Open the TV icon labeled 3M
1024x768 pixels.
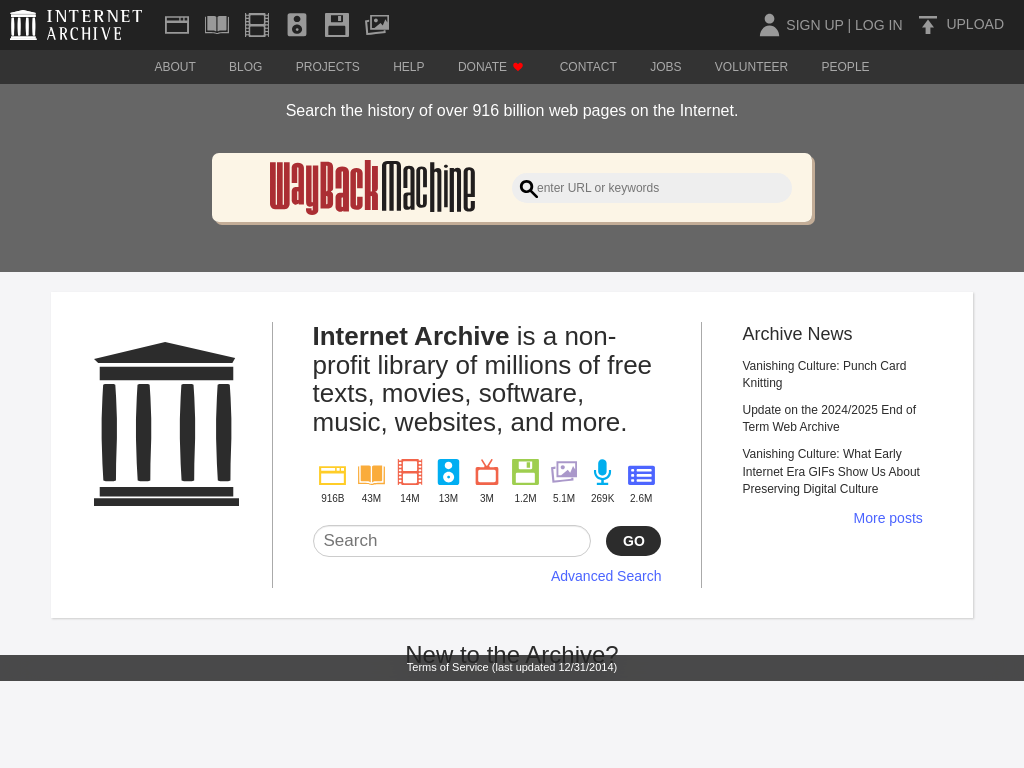coord(487,472)
